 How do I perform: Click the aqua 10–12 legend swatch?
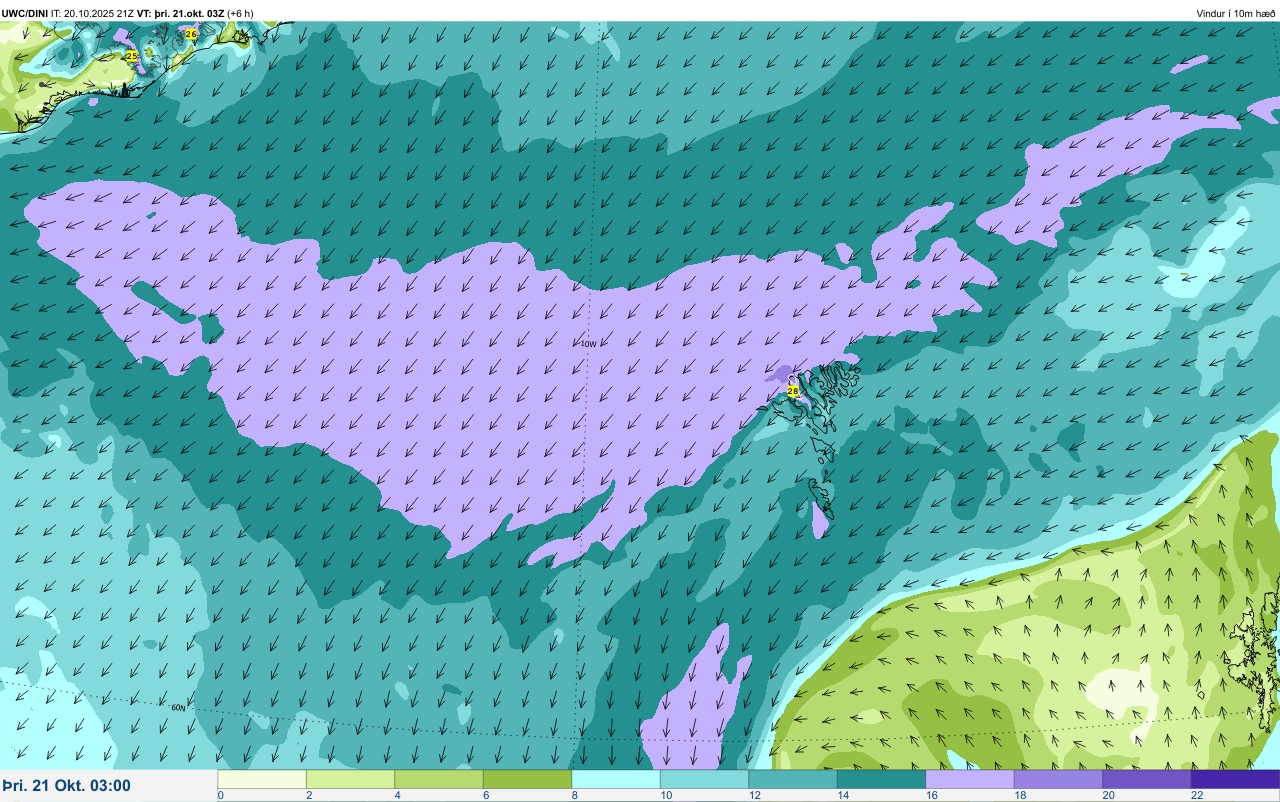click(x=704, y=779)
